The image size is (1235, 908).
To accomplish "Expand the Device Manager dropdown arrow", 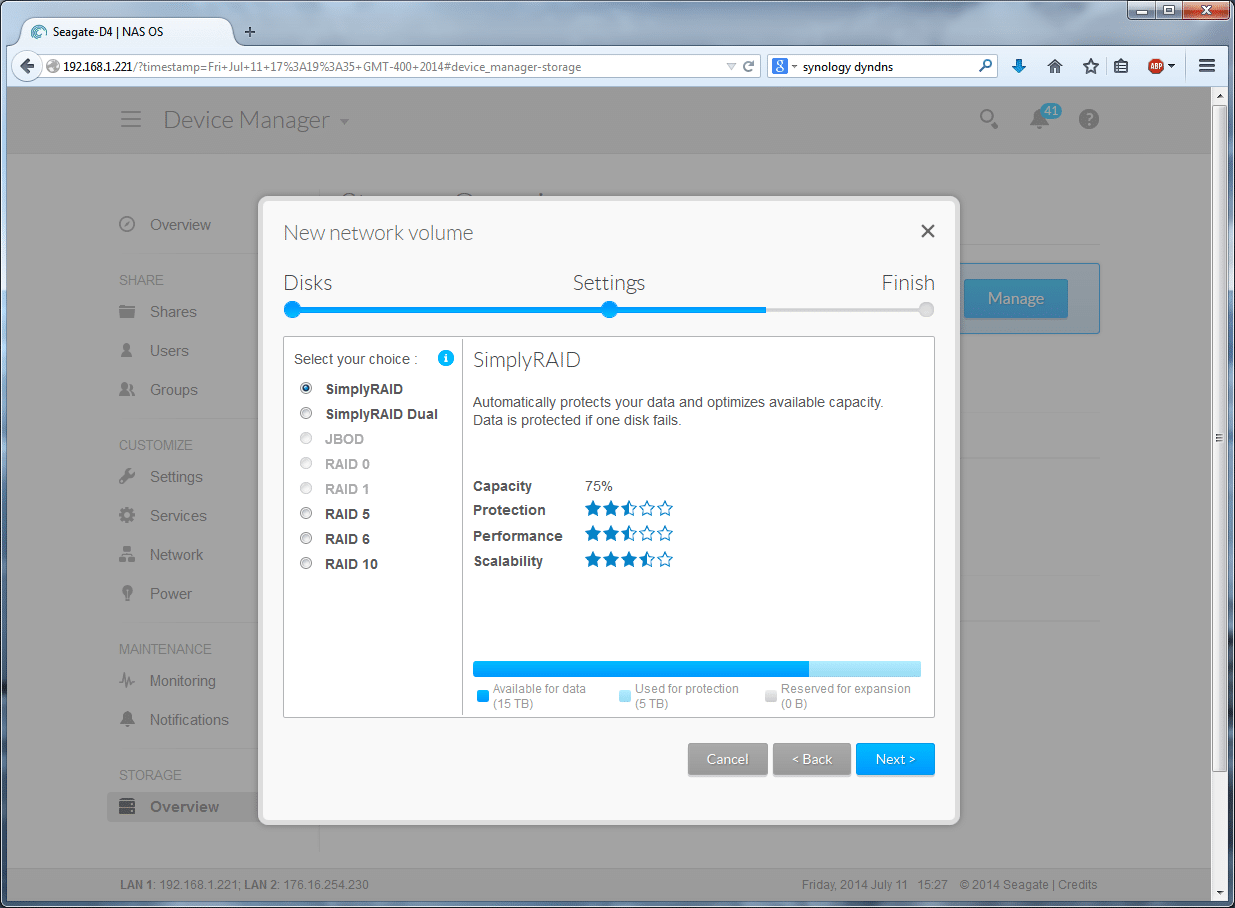I will [x=345, y=122].
